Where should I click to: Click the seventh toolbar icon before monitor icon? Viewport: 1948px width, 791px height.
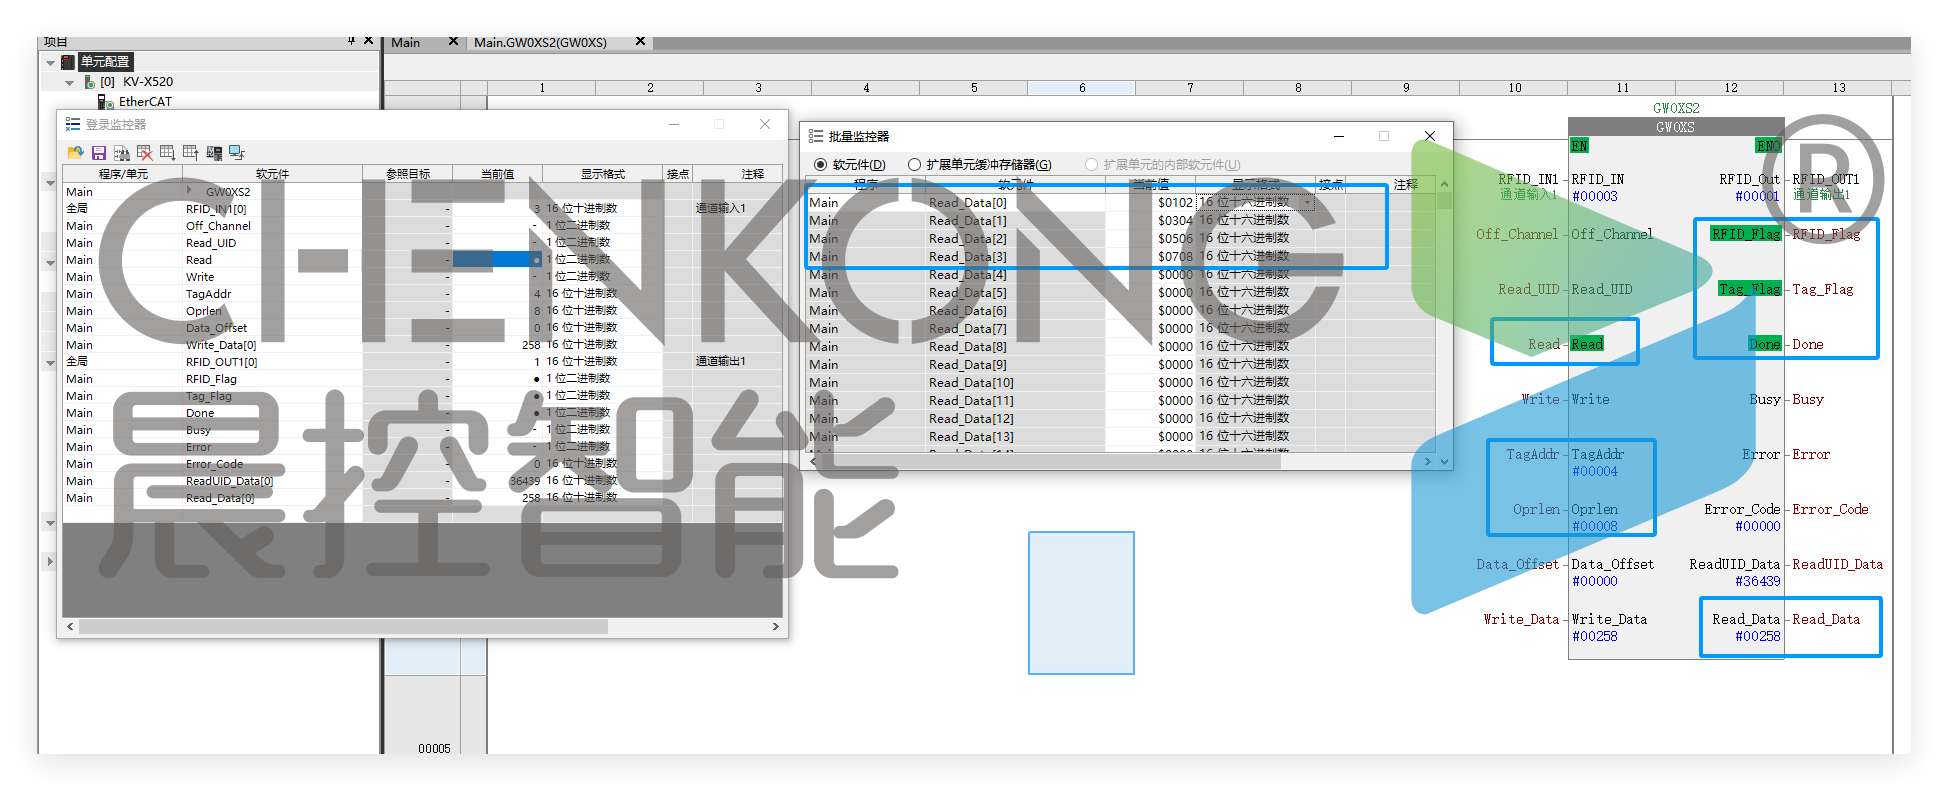pyautogui.click(x=213, y=153)
